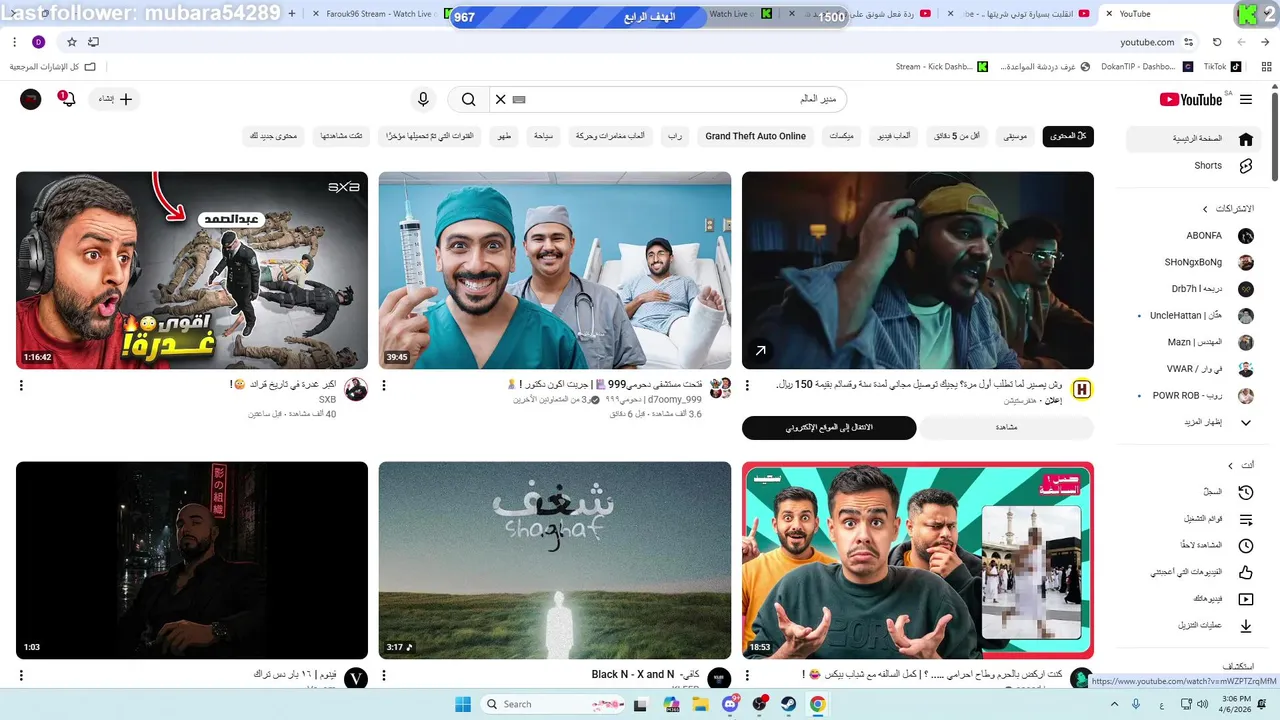Clear the search box with the X
Viewport: 1280px width, 720px height.
click(x=501, y=99)
